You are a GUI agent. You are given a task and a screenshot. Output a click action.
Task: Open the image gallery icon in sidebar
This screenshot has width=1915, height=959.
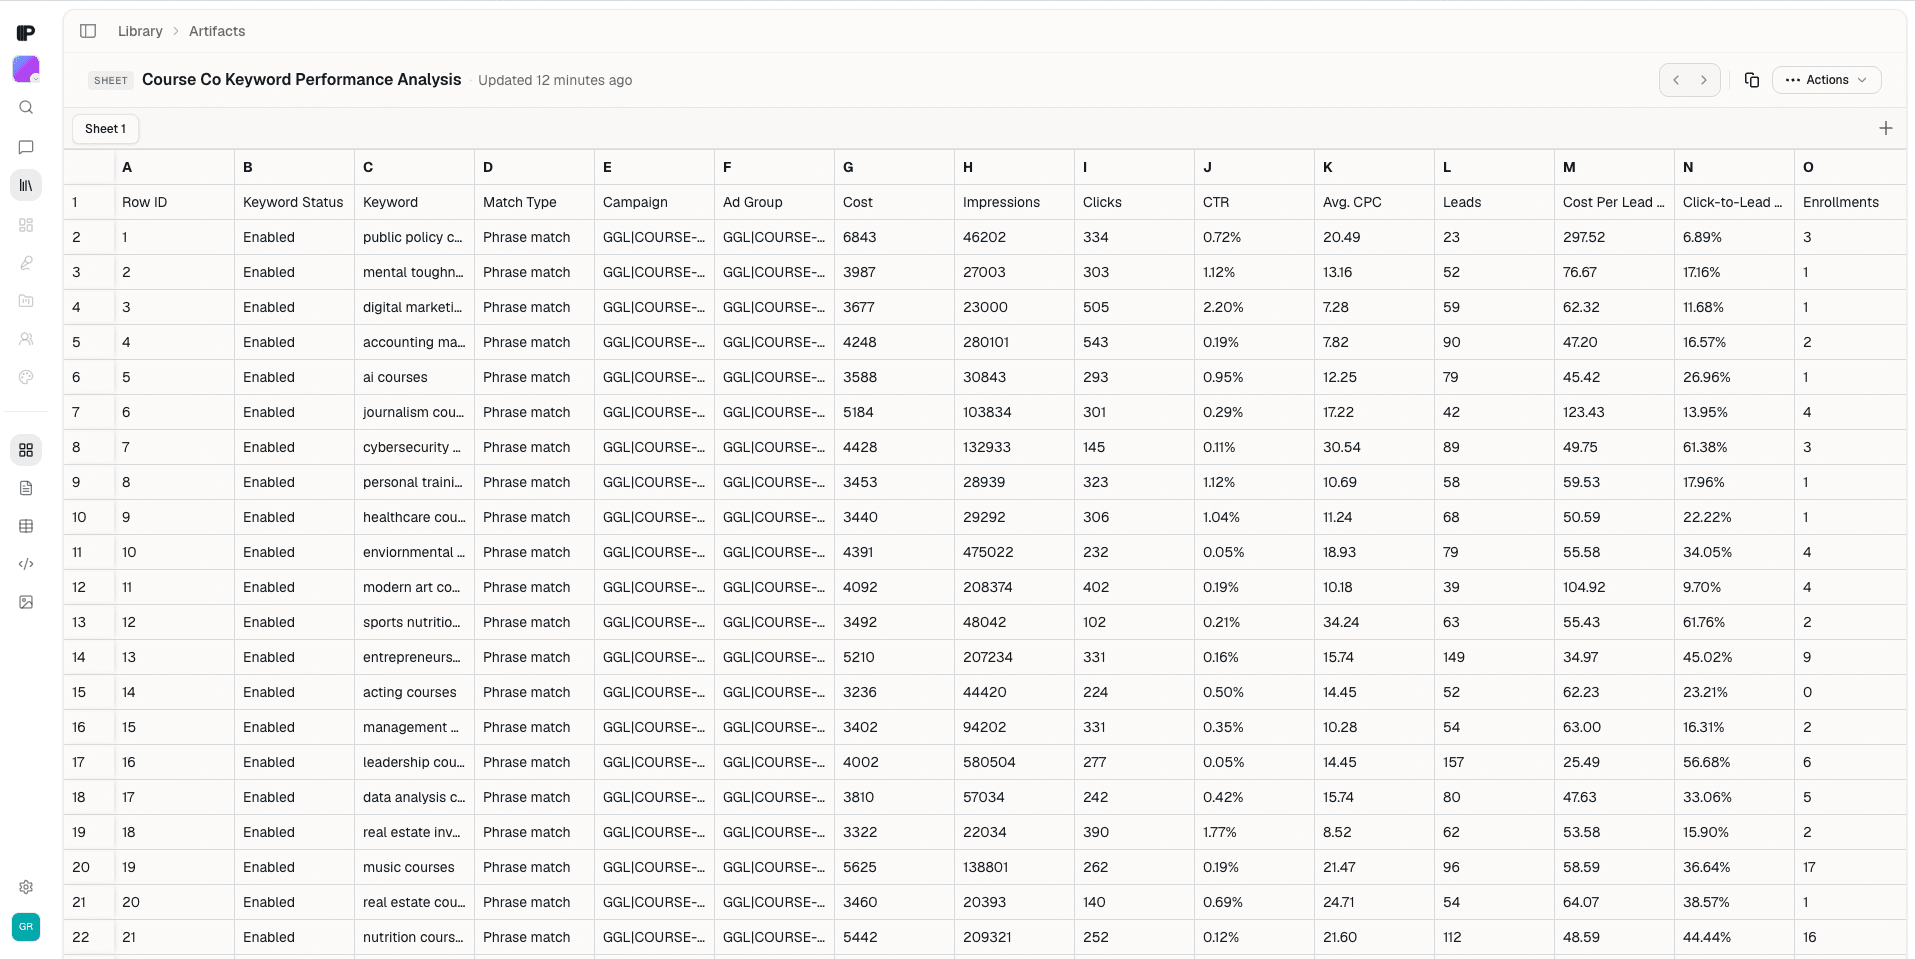point(26,602)
